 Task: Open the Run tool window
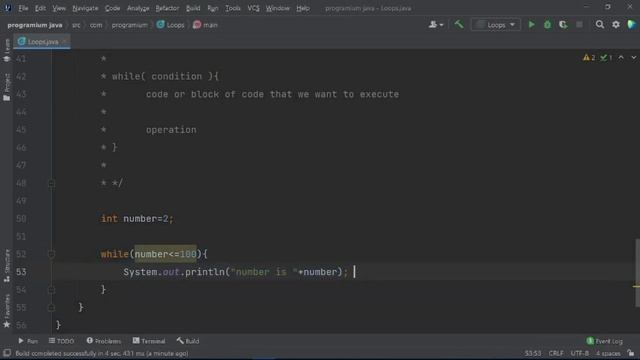click(x=28, y=341)
